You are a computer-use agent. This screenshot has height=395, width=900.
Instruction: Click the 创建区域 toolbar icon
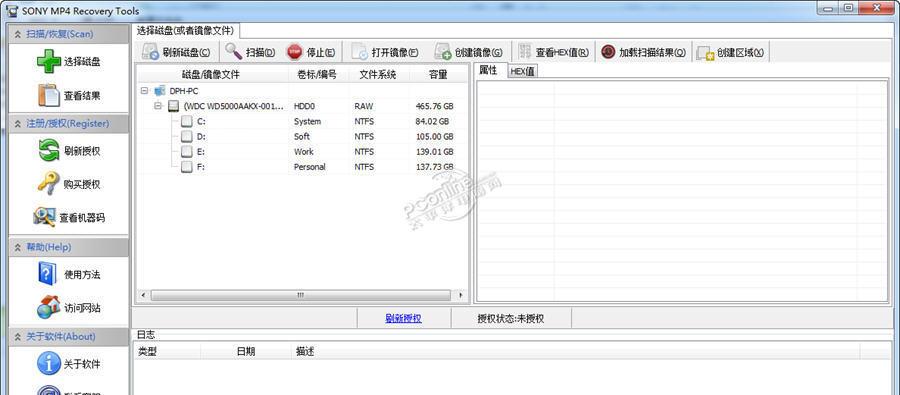pyautogui.click(x=705, y=53)
